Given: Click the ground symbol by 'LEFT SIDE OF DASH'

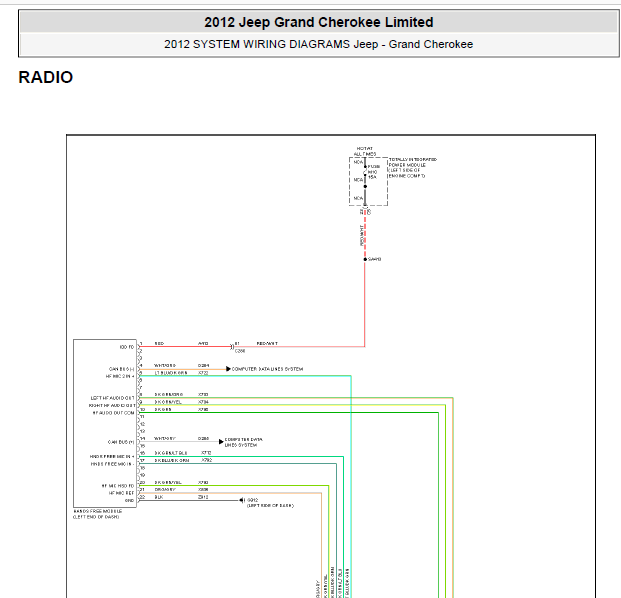Looking at the screenshot, I should [242, 501].
